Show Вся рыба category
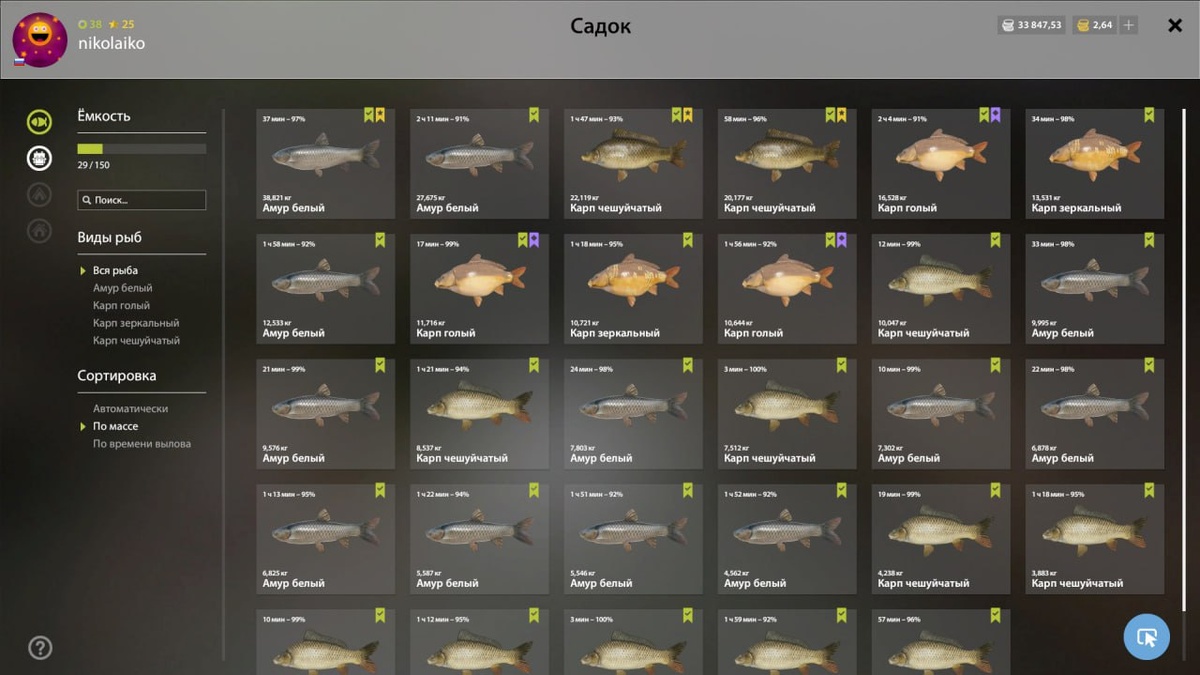 click(115, 271)
